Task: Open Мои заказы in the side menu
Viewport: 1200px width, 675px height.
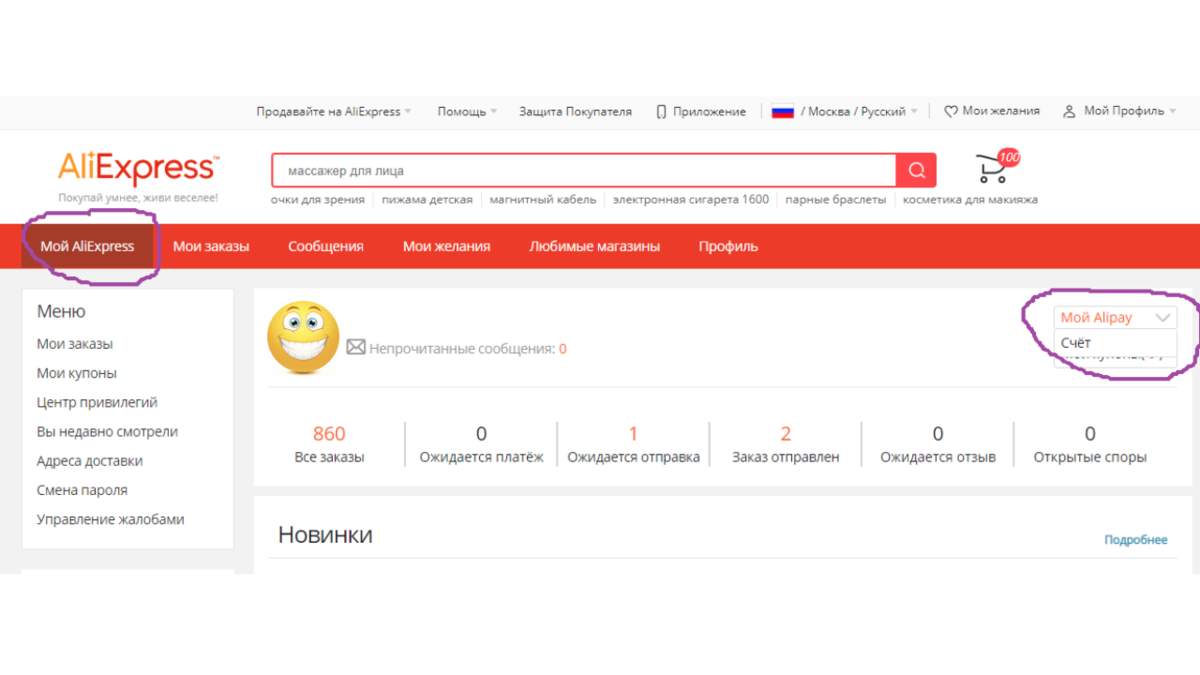Action: [x=75, y=344]
